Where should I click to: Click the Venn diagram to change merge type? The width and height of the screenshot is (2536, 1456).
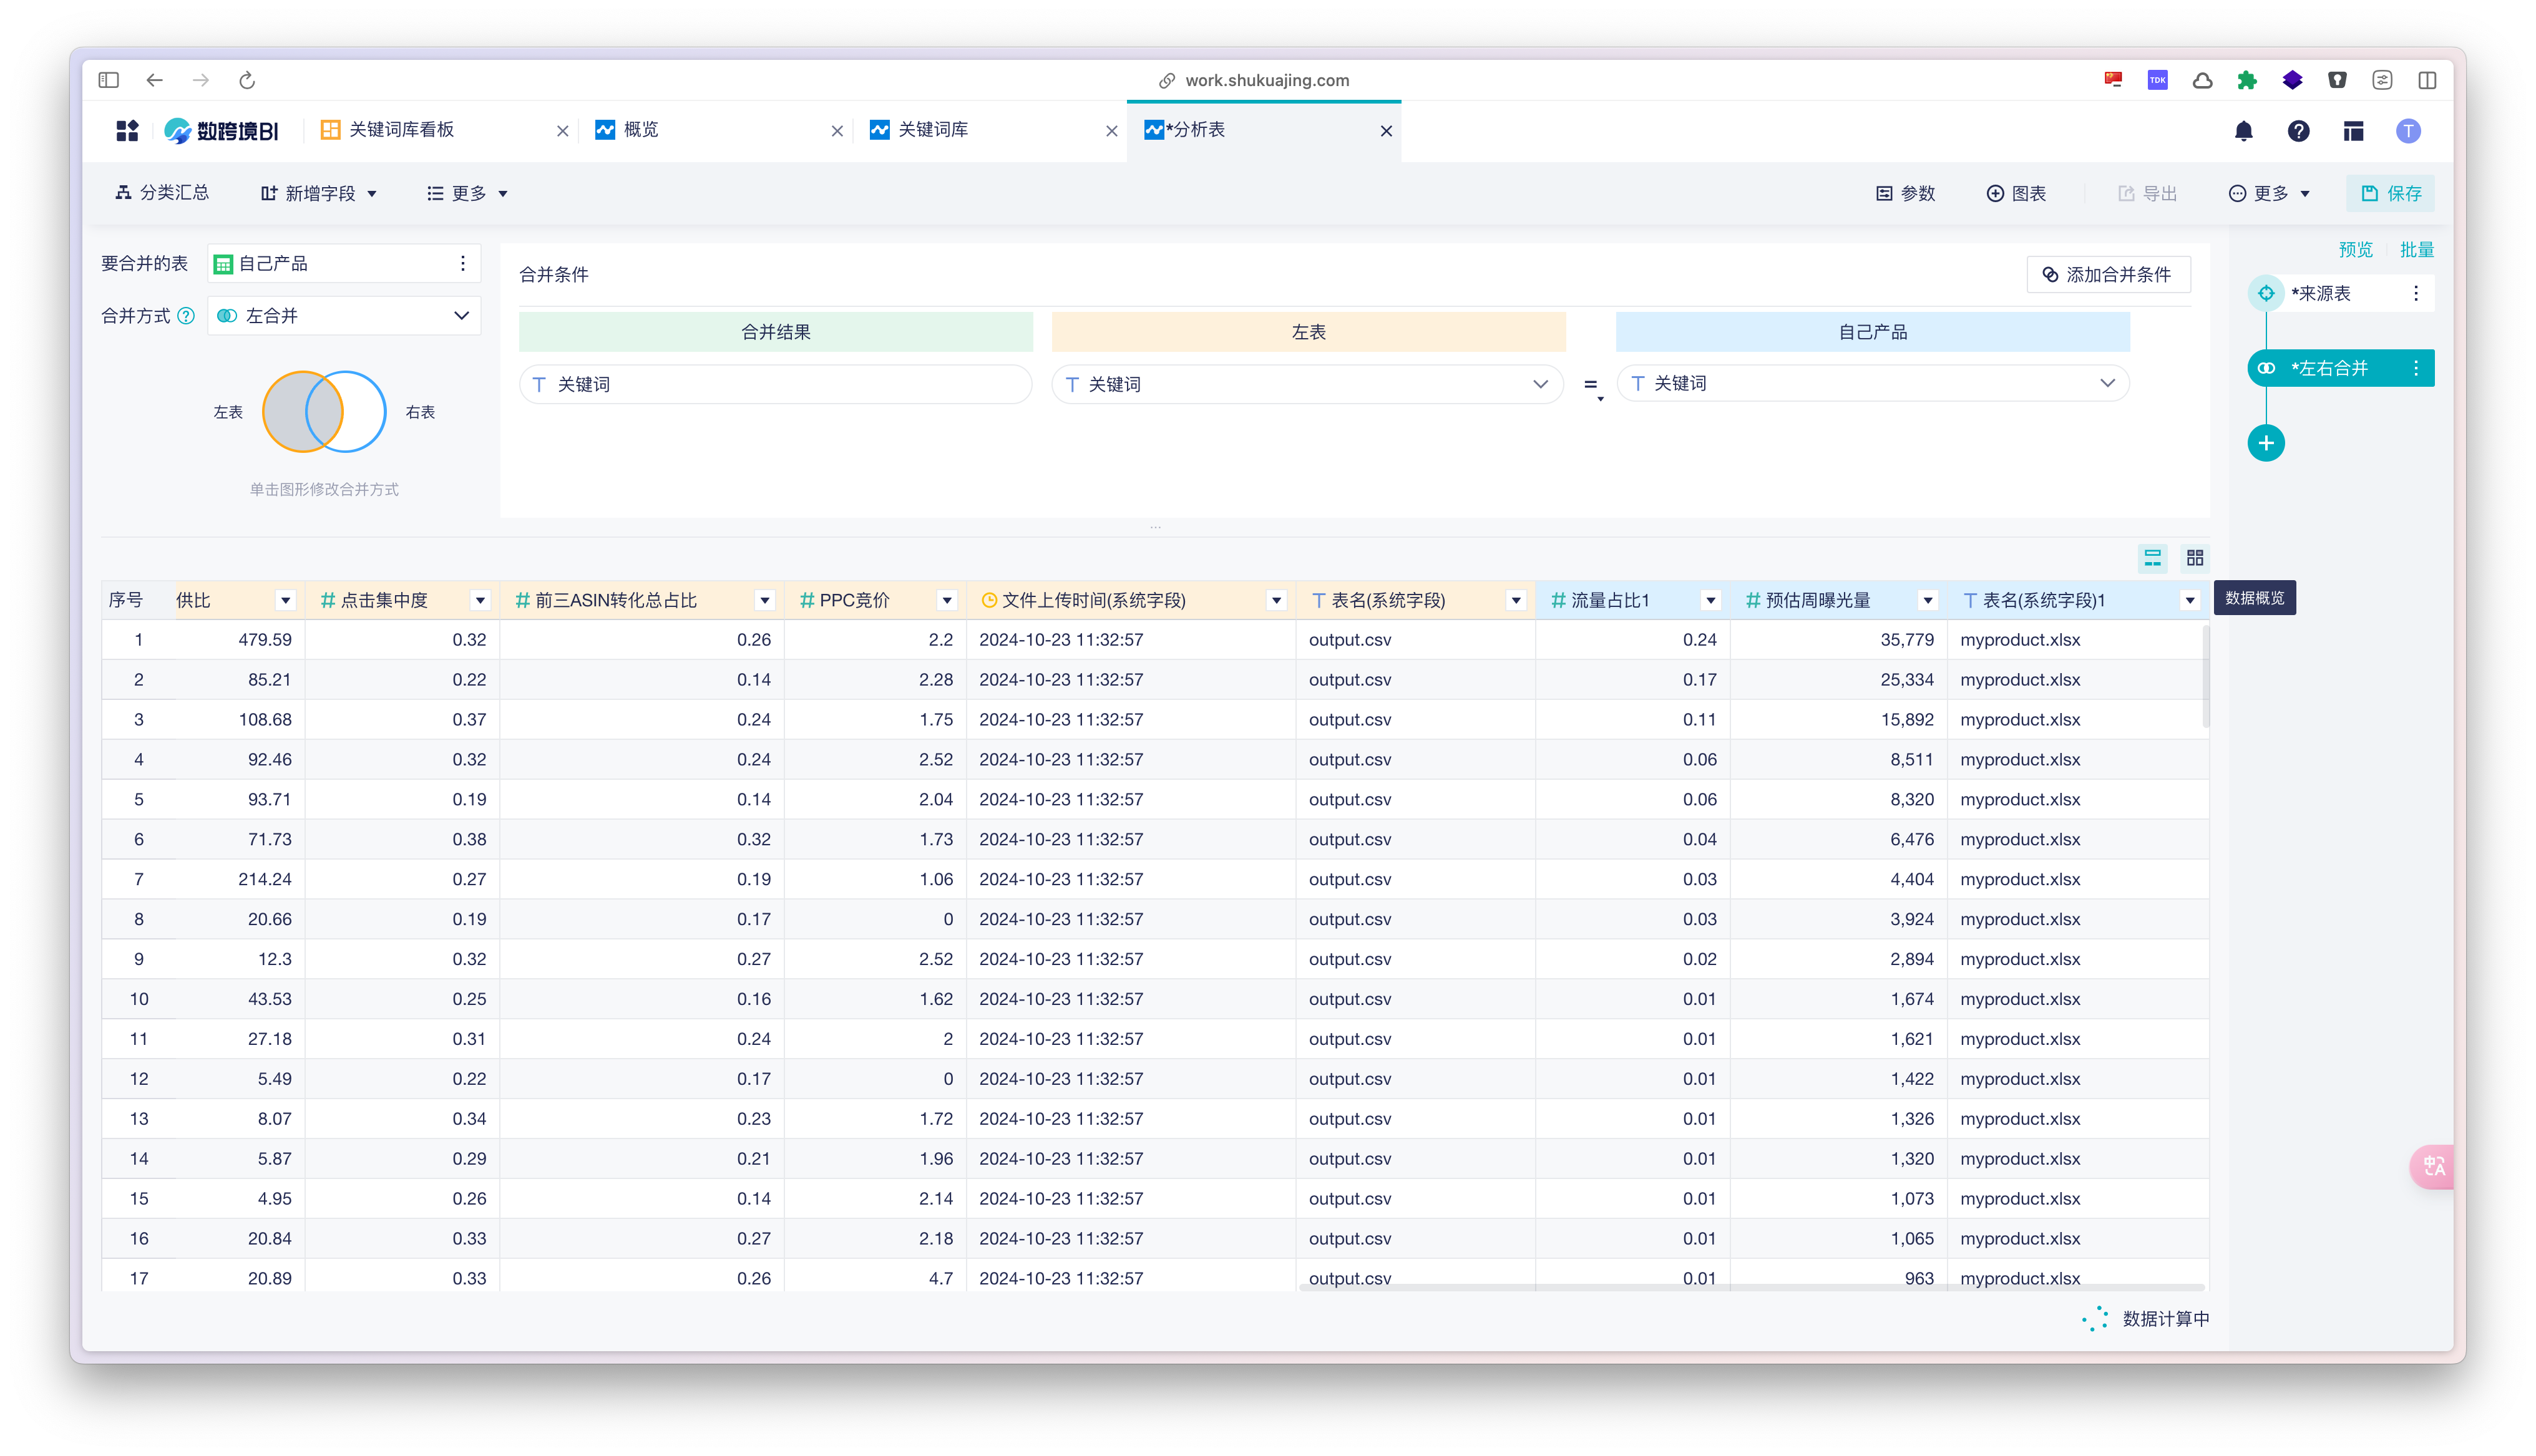pos(324,411)
